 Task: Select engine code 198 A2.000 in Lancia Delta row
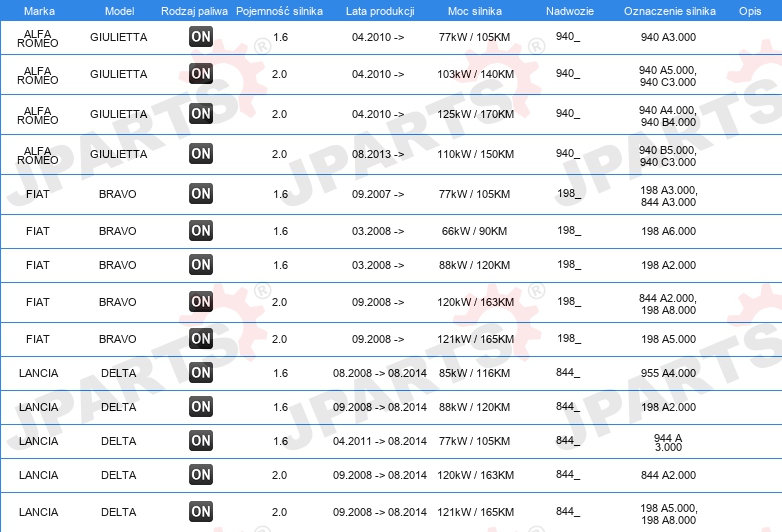point(668,407)
